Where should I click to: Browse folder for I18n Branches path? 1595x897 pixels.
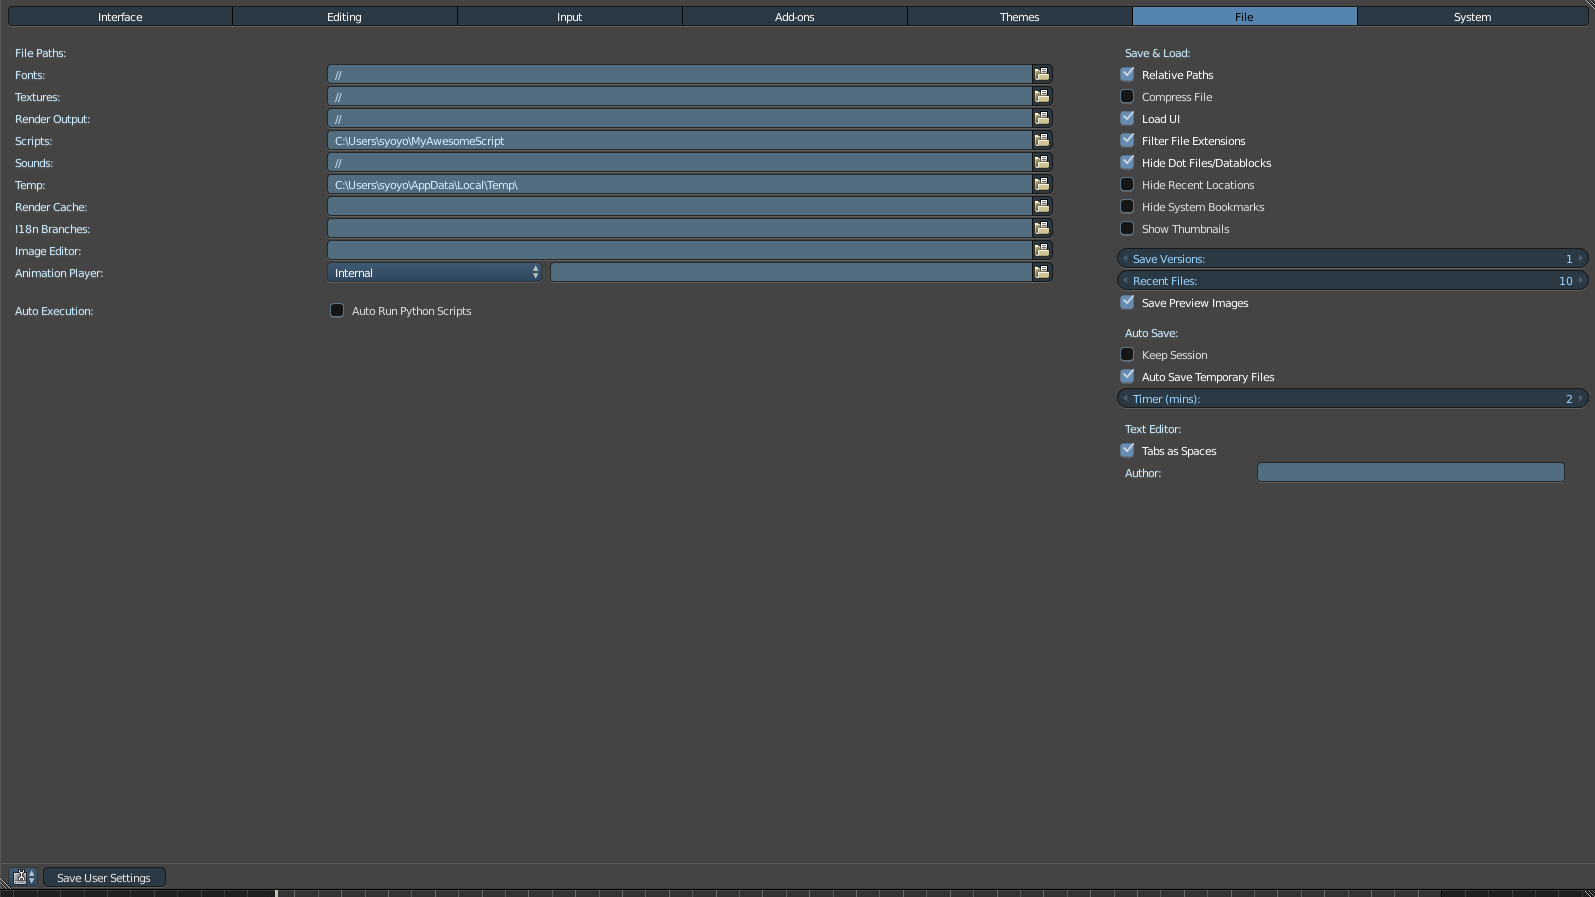point(1042,229)
